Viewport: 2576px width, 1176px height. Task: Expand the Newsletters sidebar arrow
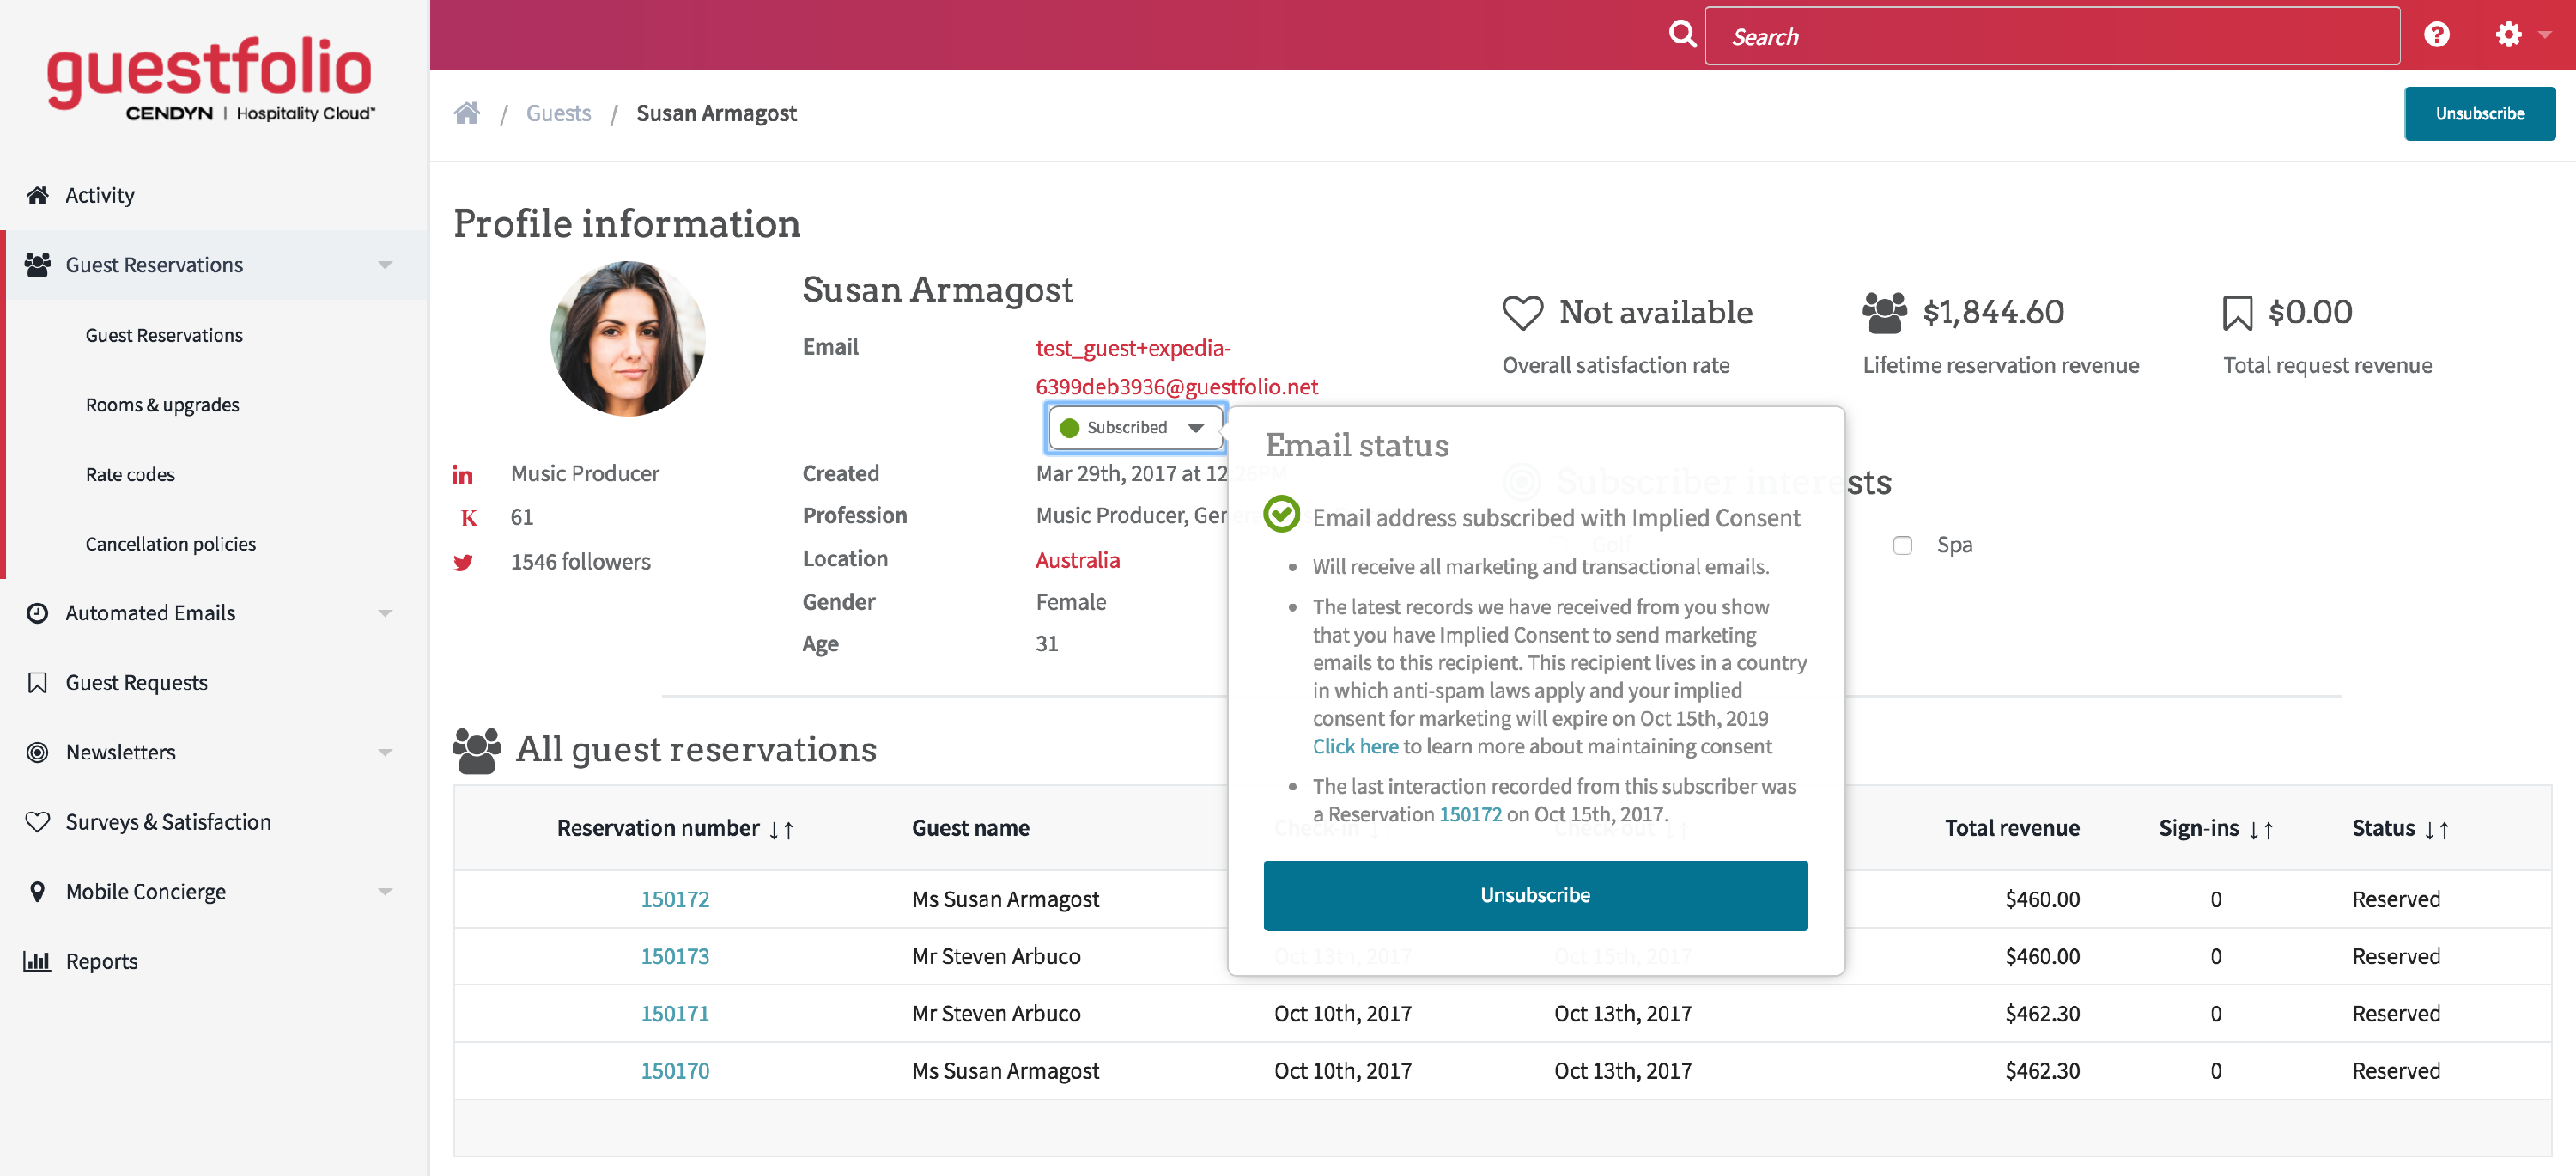click(x=385, y=752)
